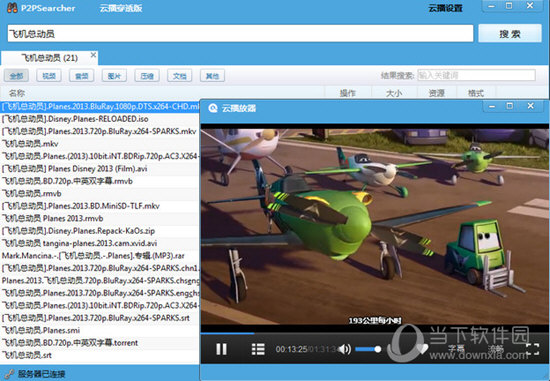This screenshot has width=550, height=381.
Task: Click the video frame in the player
Action: click(374, 227)
